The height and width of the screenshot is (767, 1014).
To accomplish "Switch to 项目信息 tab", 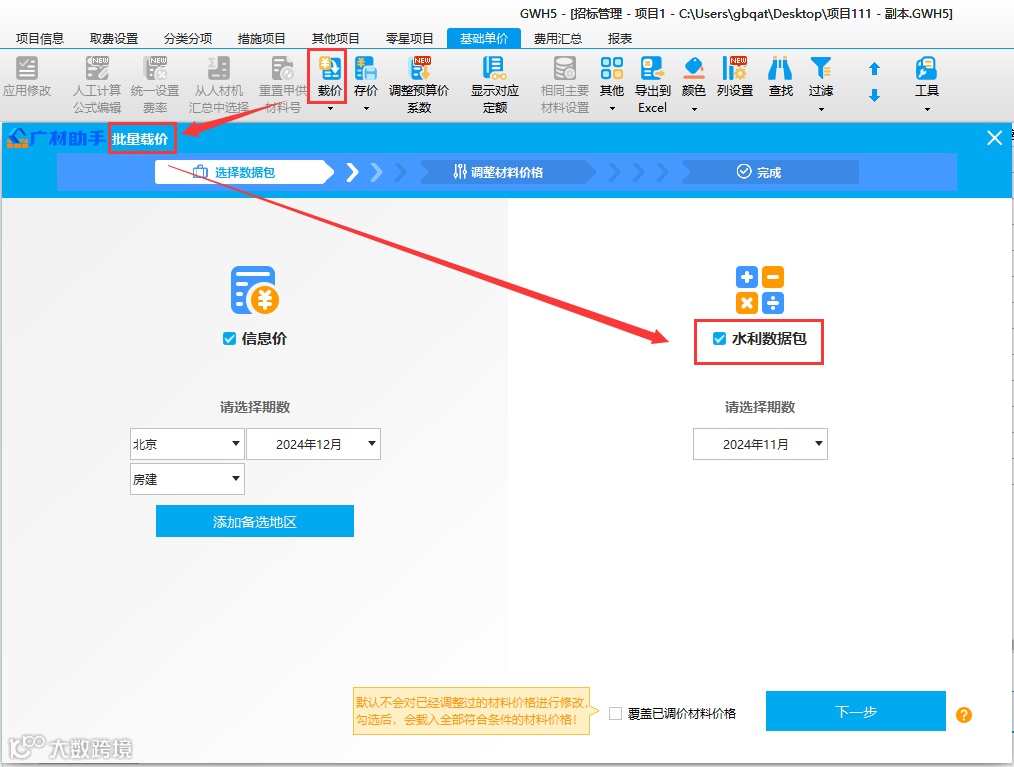I will [40, 39].
